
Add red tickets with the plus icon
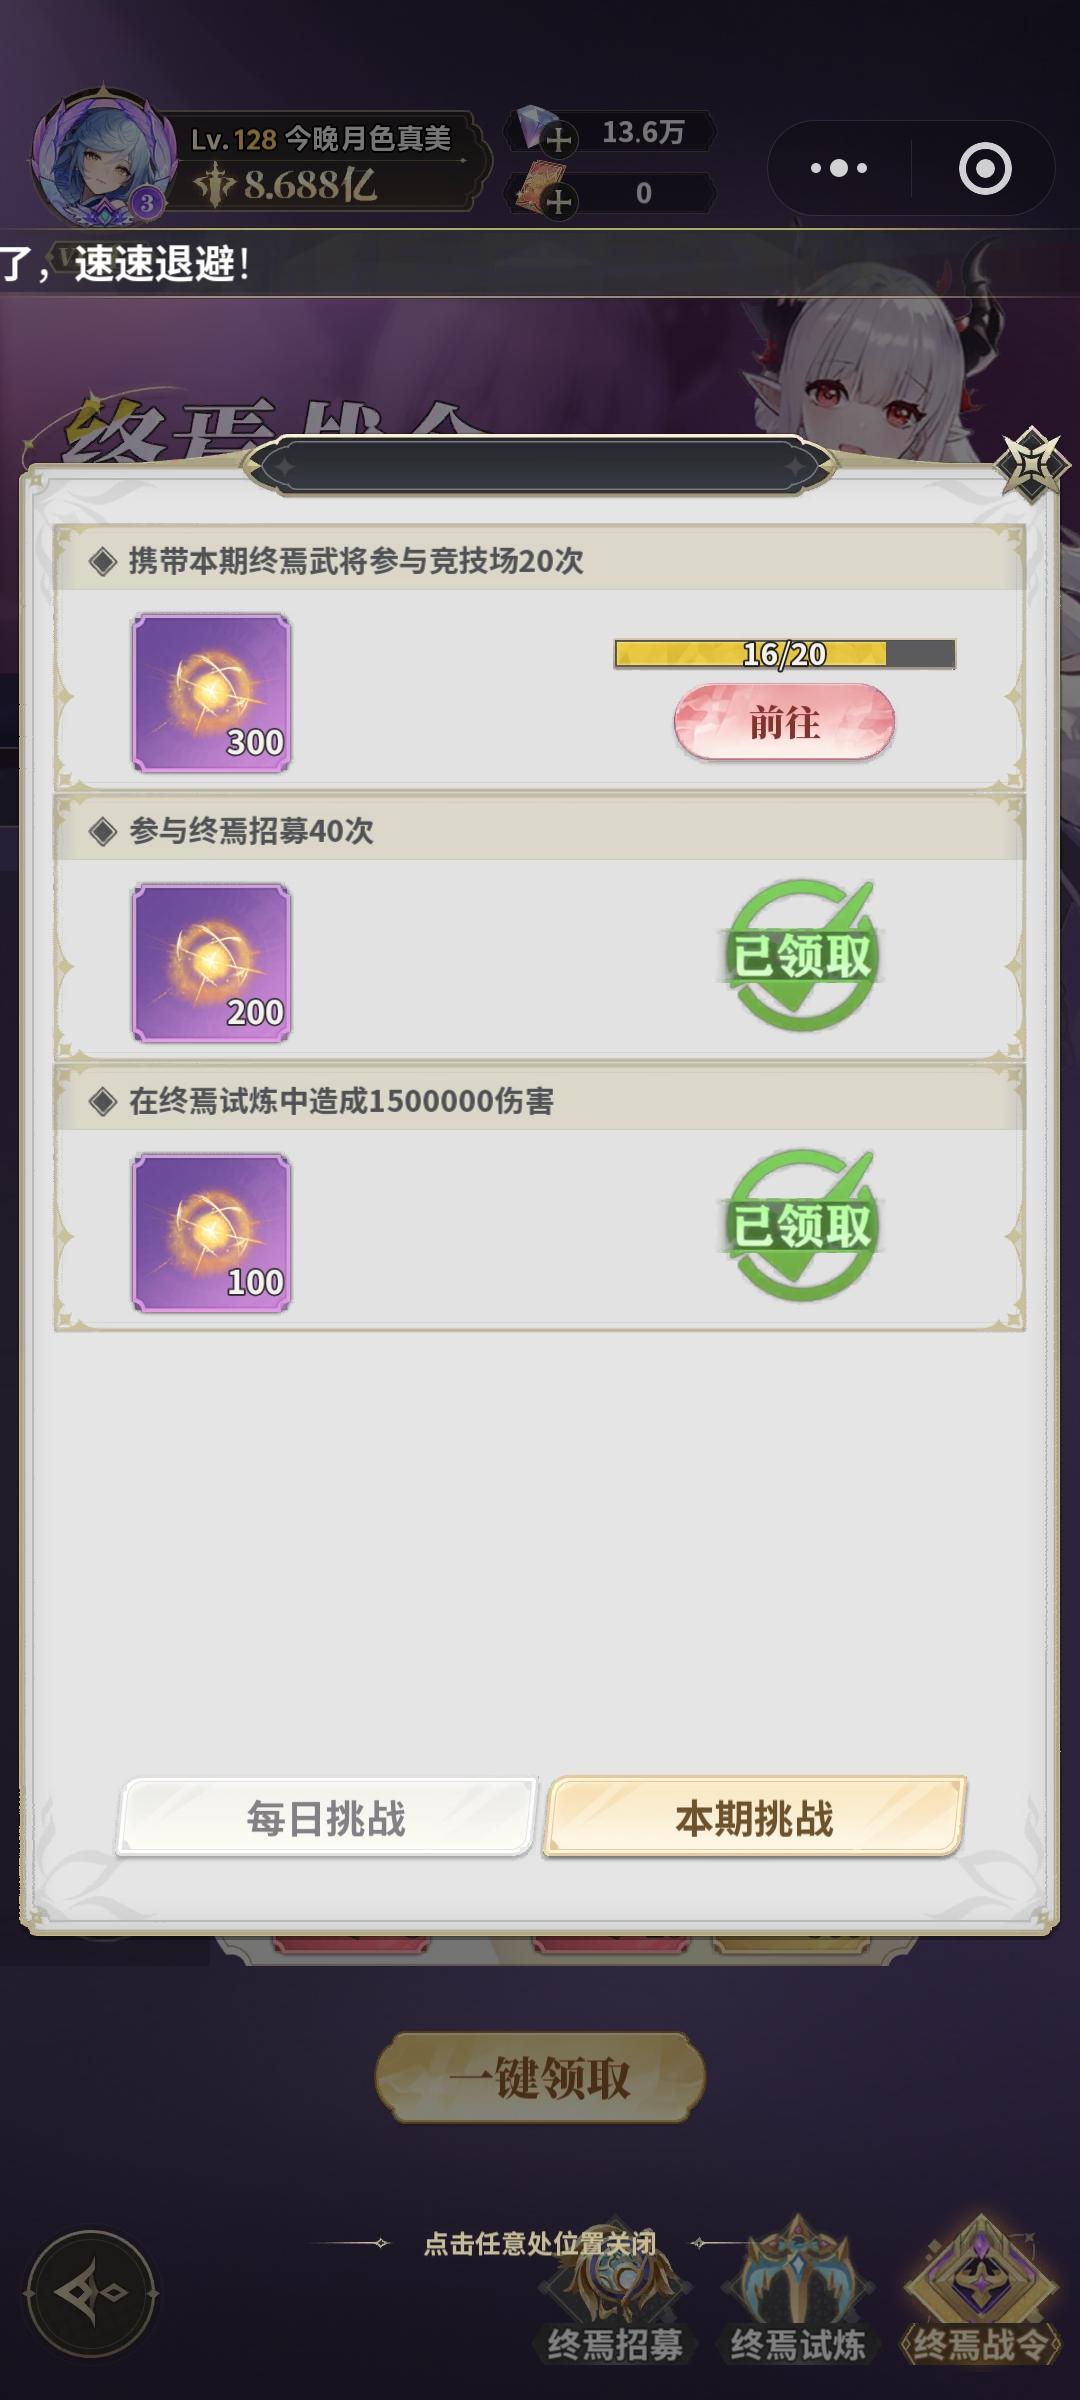[559, 200]
